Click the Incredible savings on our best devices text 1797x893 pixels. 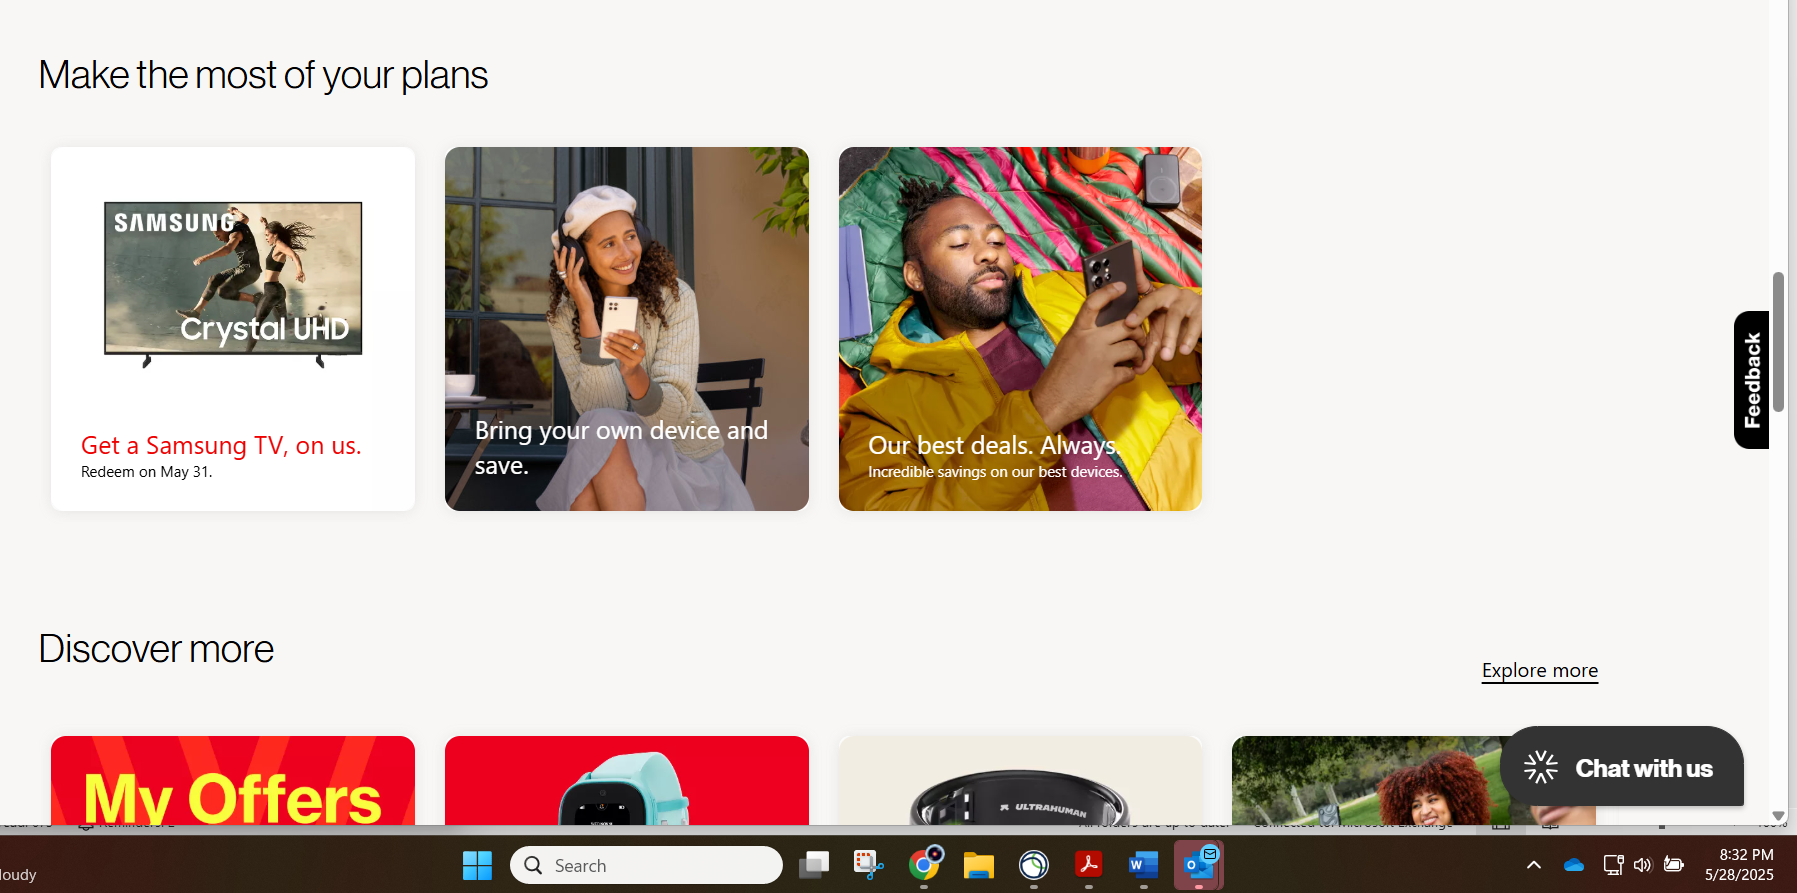995,472
